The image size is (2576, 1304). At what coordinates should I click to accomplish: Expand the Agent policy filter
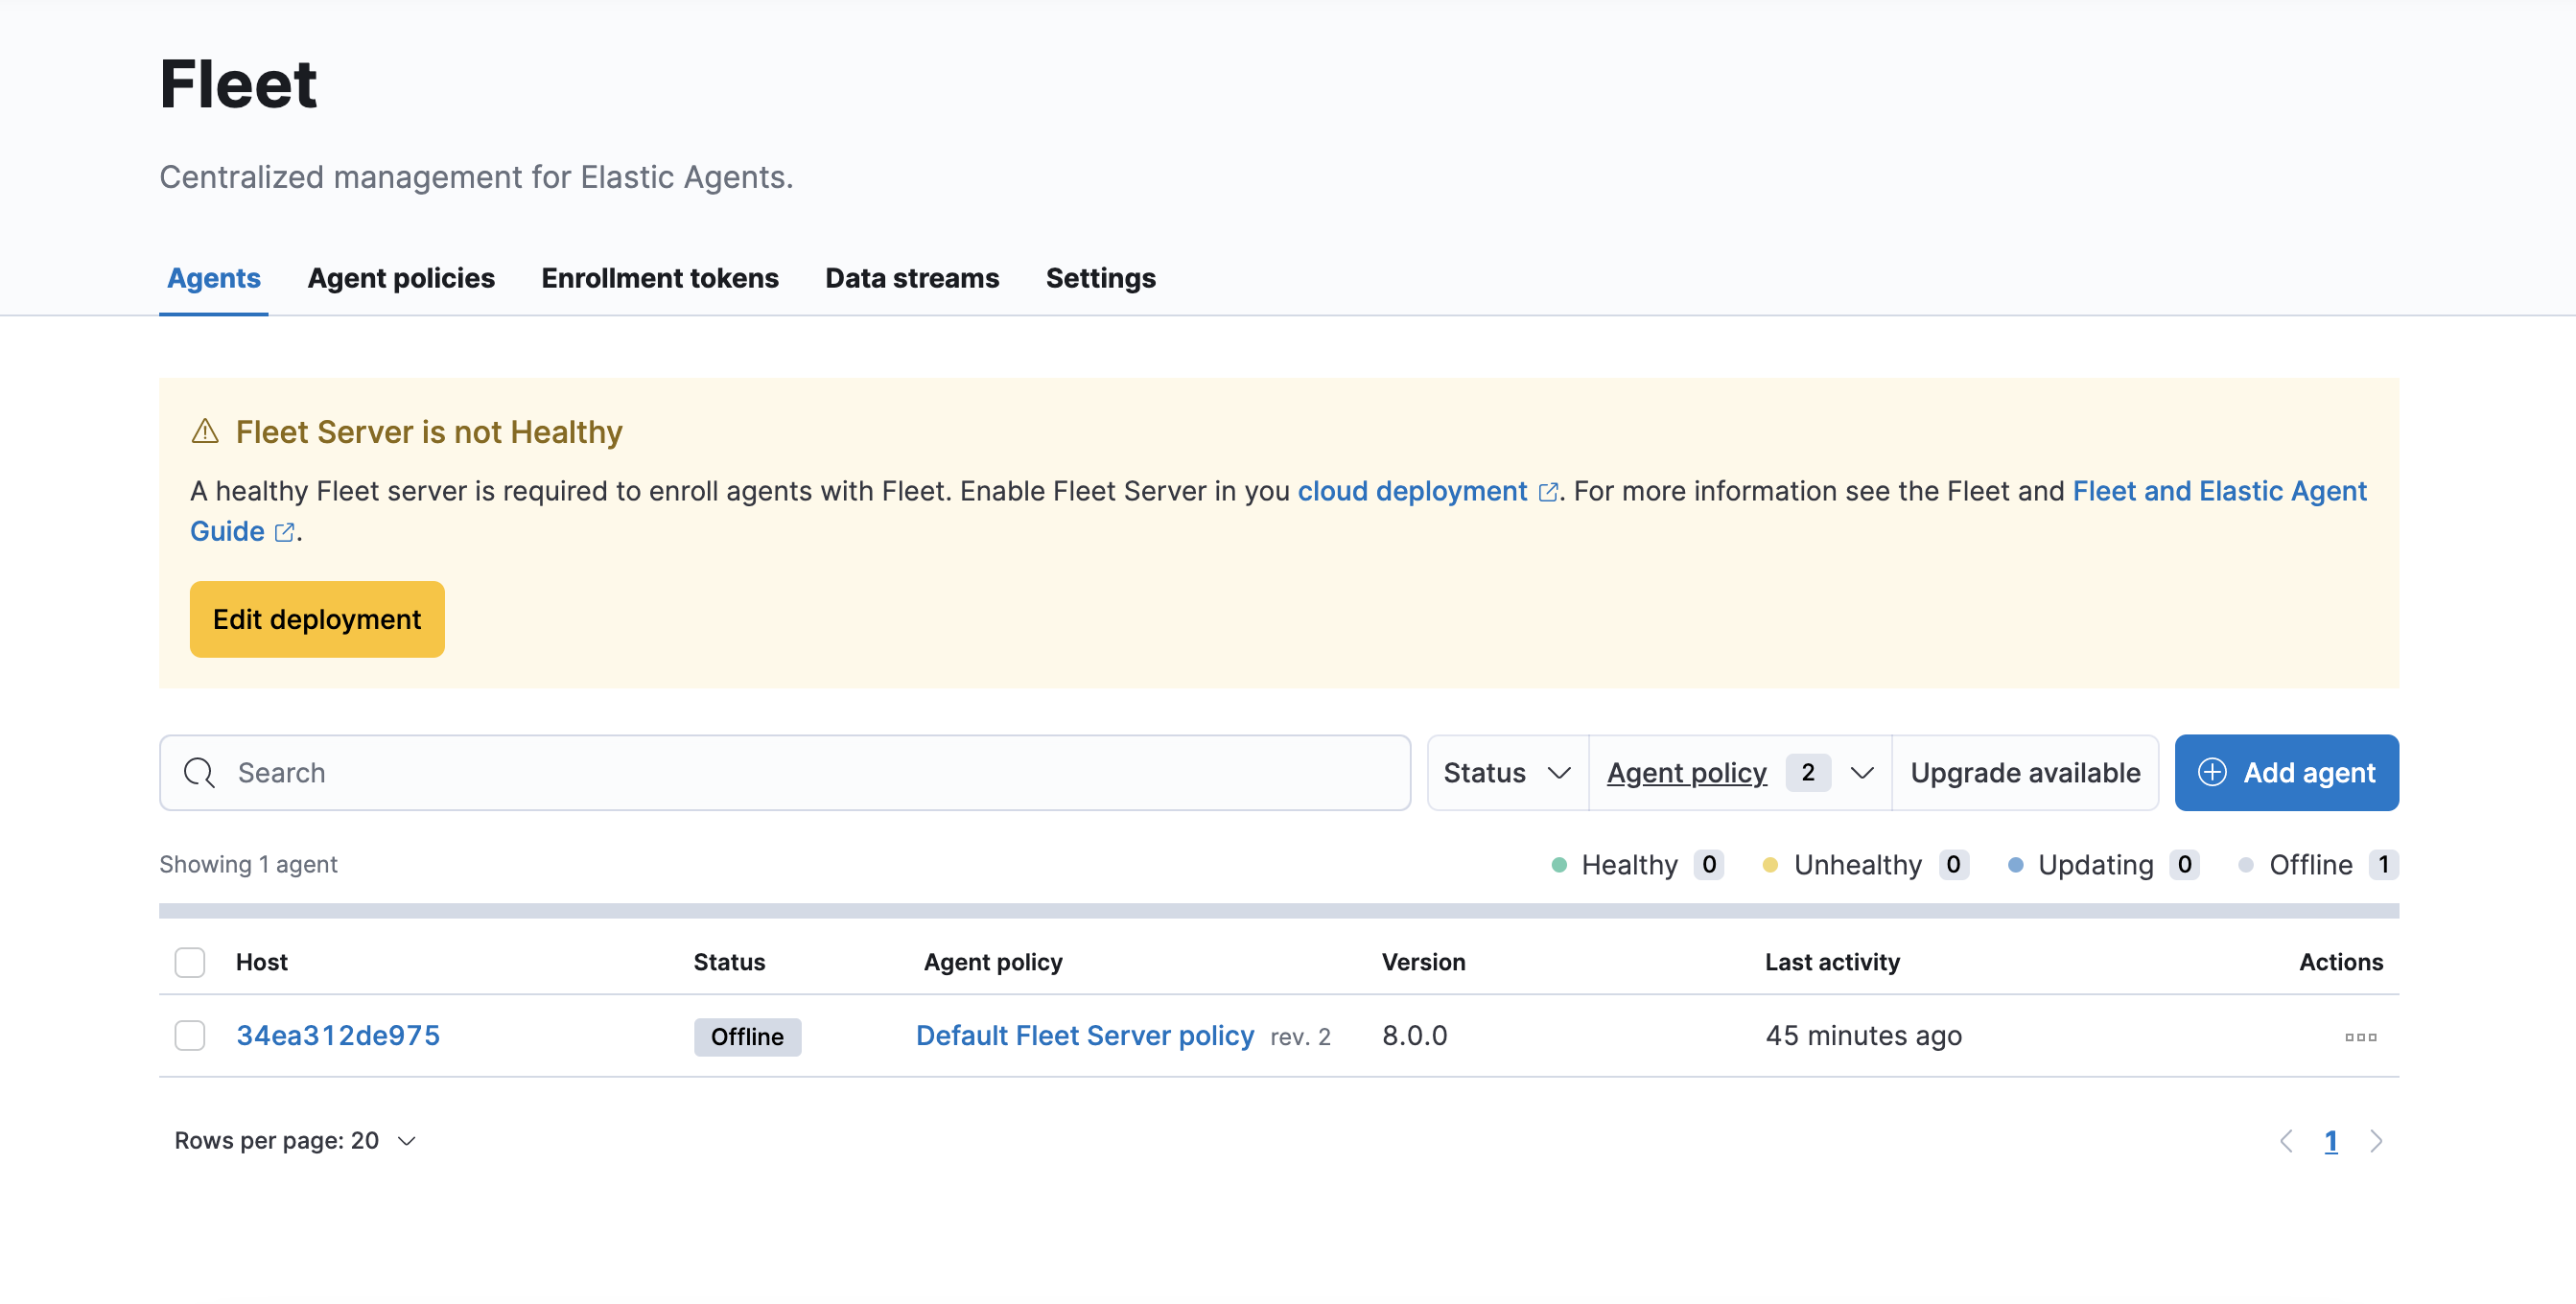click(x=1738, y=772)
